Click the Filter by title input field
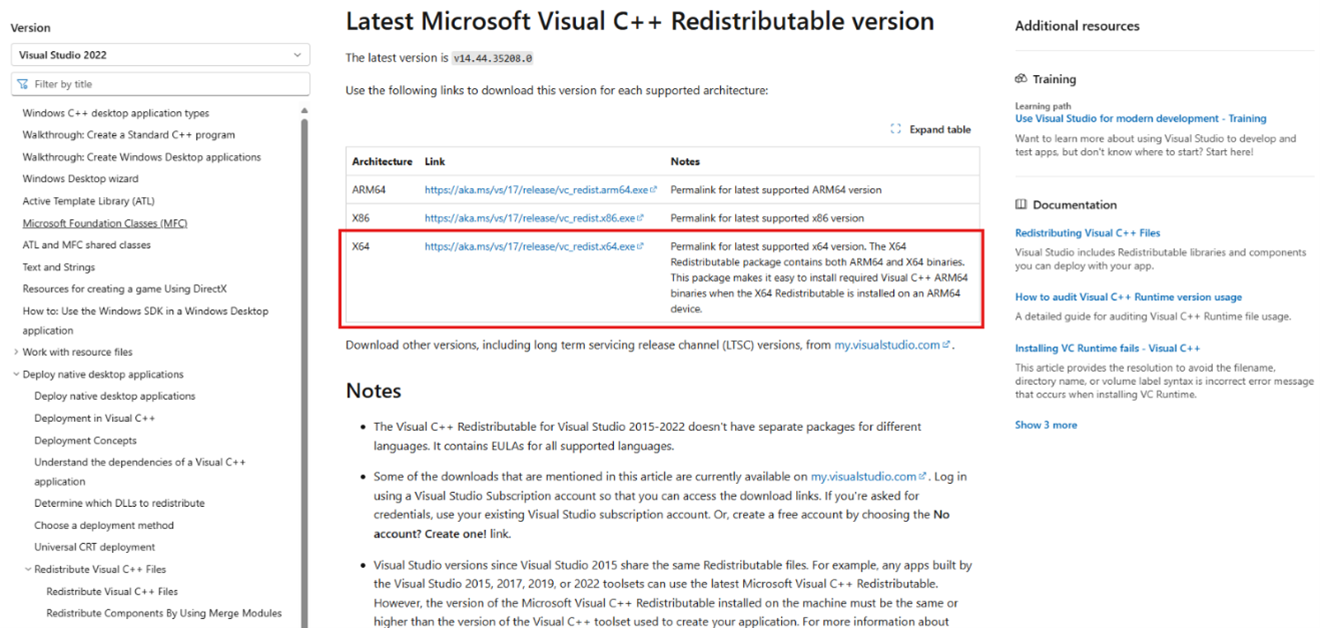The image size is (1320, 628). pyautogui.click(x=160, y=84)
